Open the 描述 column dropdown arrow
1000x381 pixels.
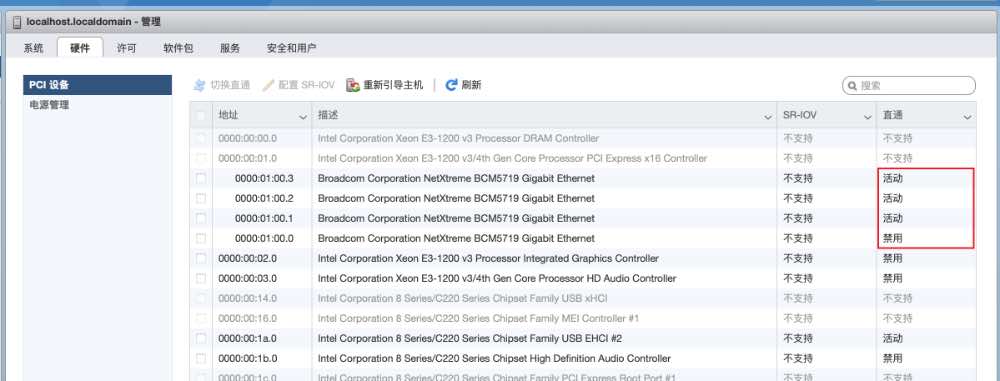[768, 117]
